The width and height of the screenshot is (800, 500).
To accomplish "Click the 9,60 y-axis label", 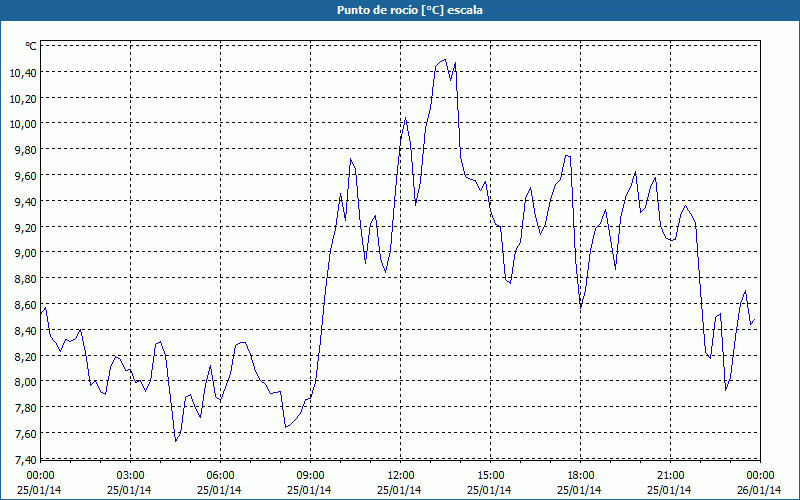I will 26,176.
